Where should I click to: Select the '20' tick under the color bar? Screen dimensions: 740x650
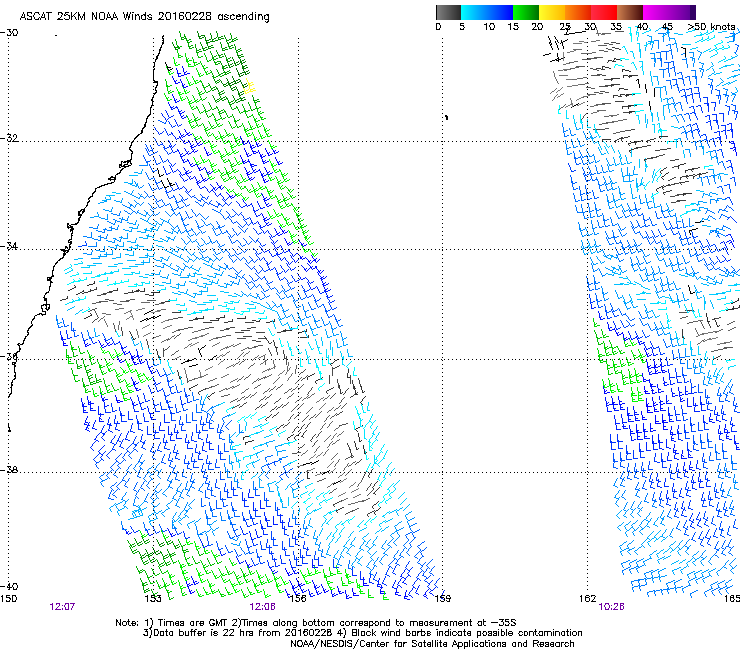coord(537,27)
